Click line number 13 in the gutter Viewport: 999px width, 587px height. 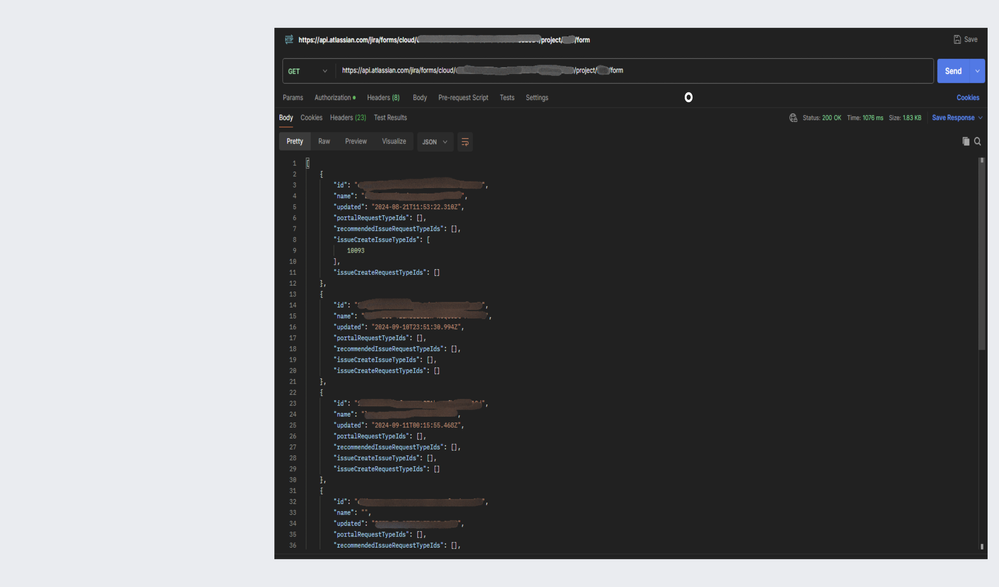pos(293,294)
